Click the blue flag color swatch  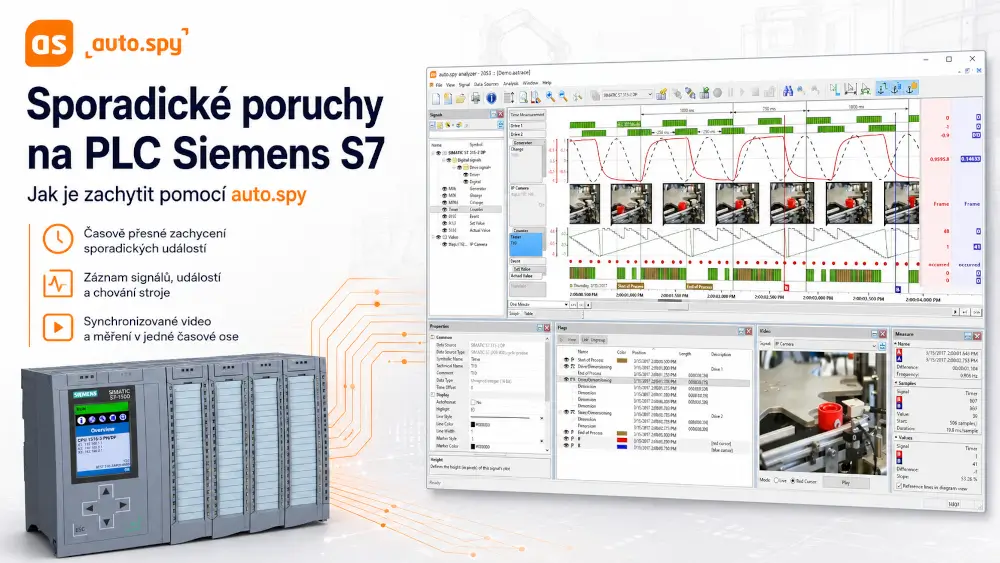621,447
